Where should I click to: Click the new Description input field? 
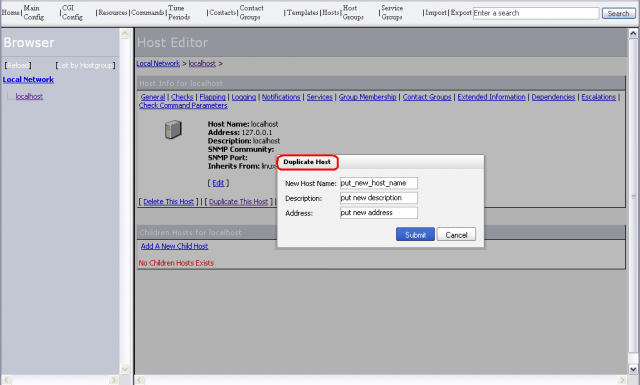coord(378,198)
